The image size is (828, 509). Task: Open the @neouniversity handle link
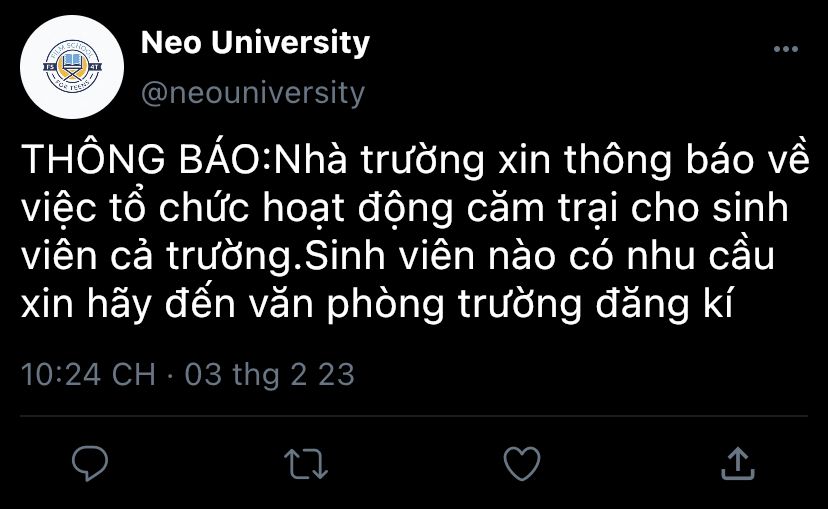coord(253,93)
